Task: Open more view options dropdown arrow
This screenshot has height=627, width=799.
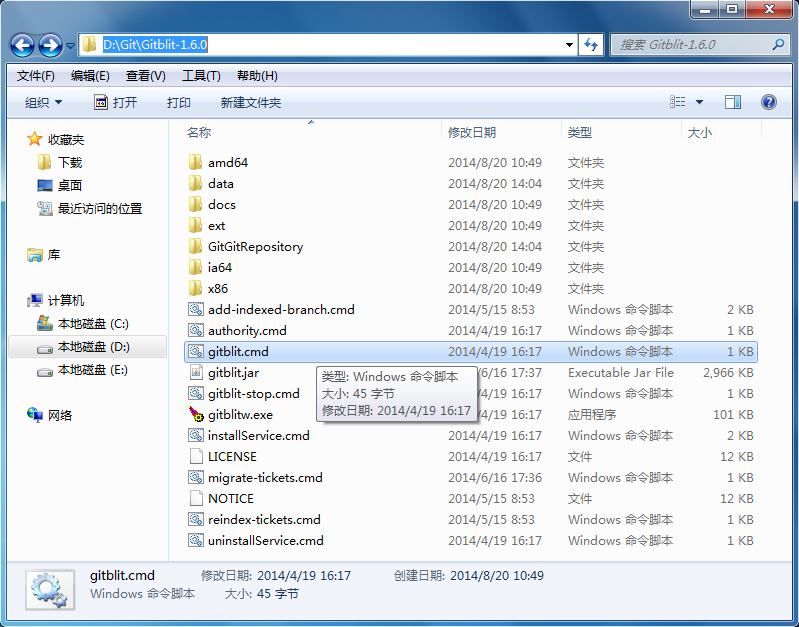Action: 700,102
